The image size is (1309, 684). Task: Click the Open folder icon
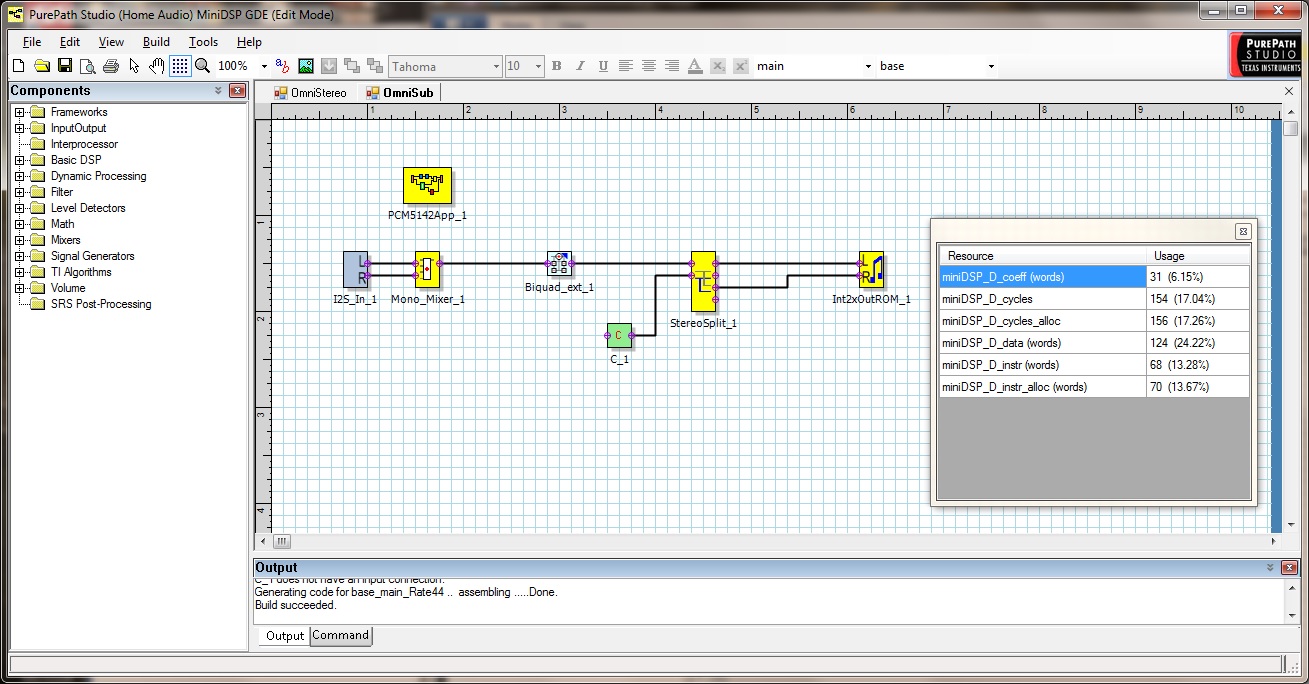point(42,66)
